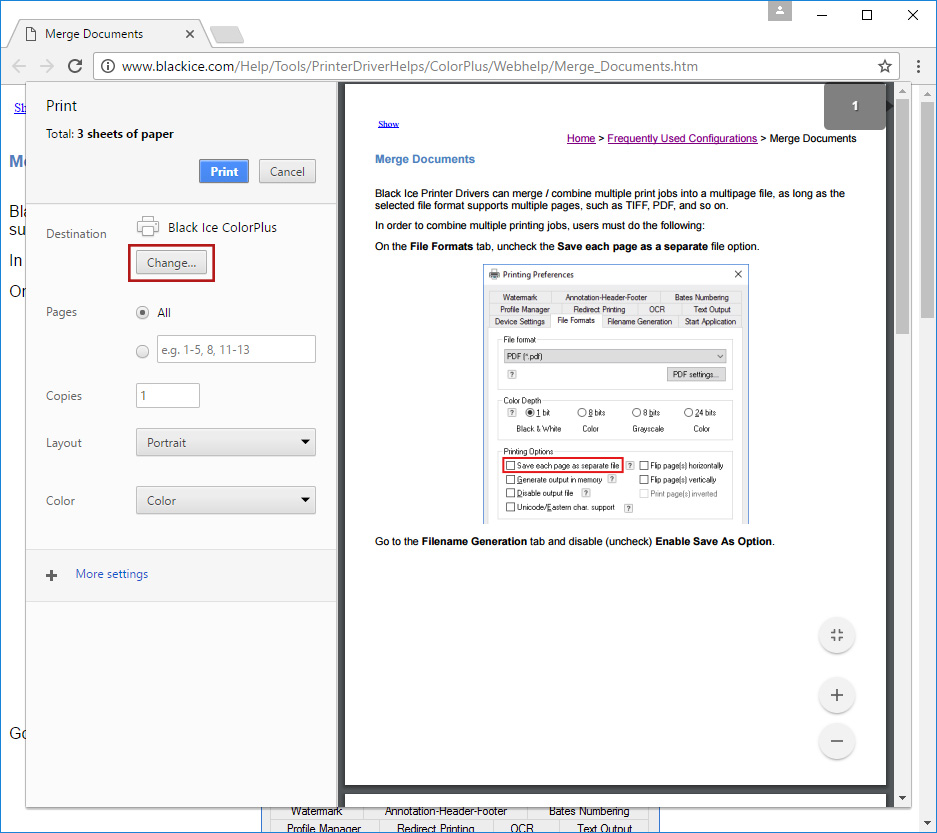Viewport: 937px width, 833px height.
Task: Open the Color dropdown
Action: point(226,500)
